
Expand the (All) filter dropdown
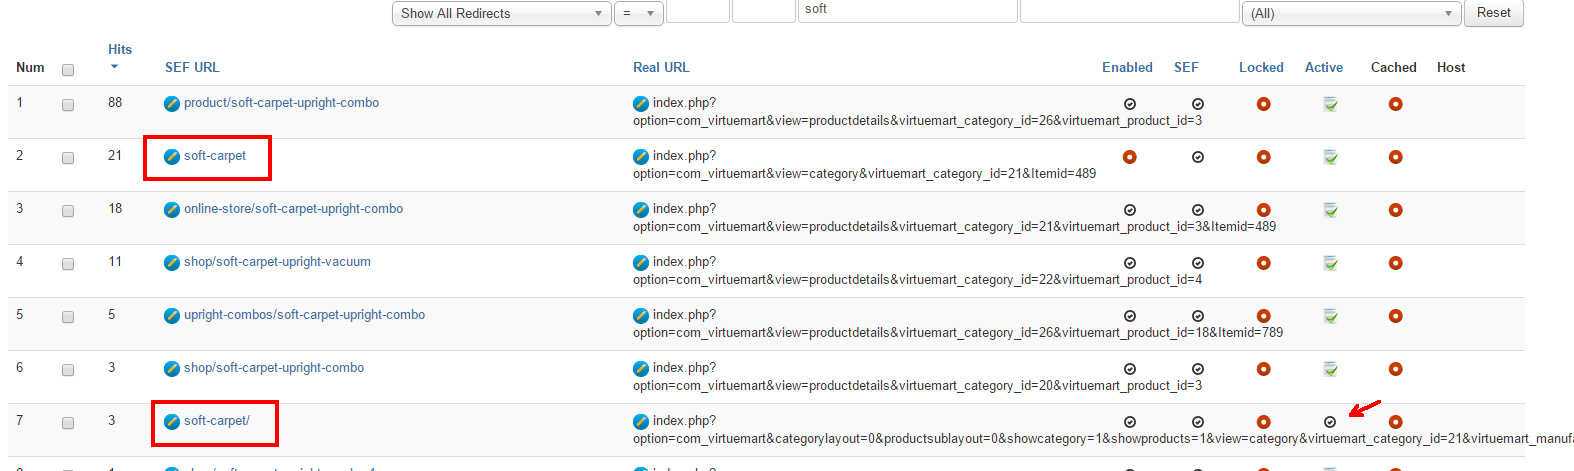pos(1352,13)
